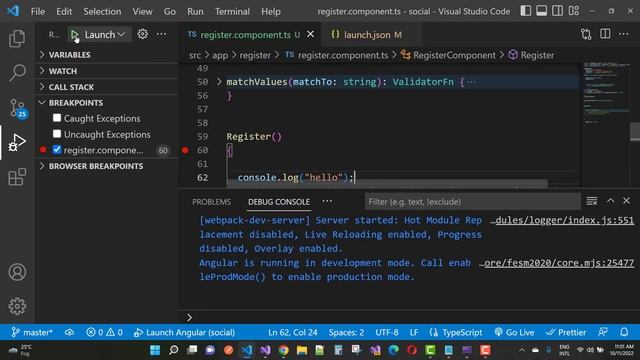
Task: Open the View menu
Action: tap(142, 11)
